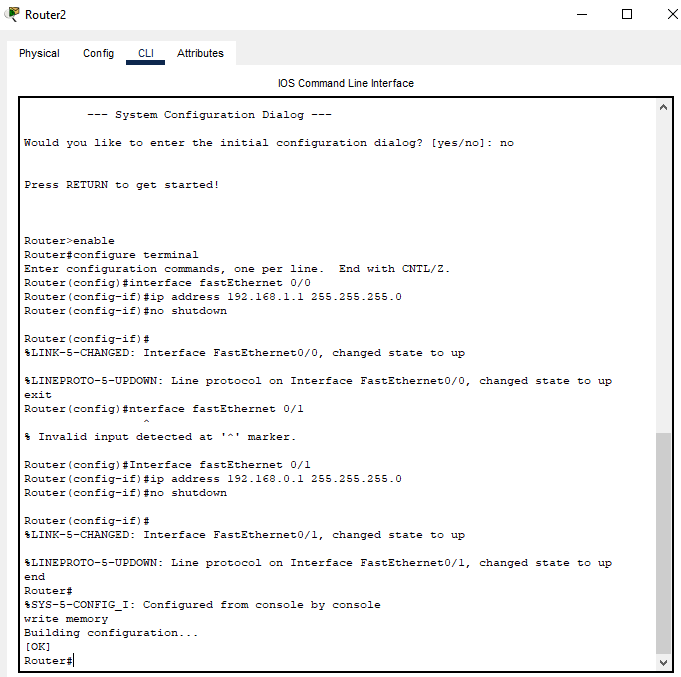
Task: Switch to the Config tab
Action: click(x=99, y=53)
